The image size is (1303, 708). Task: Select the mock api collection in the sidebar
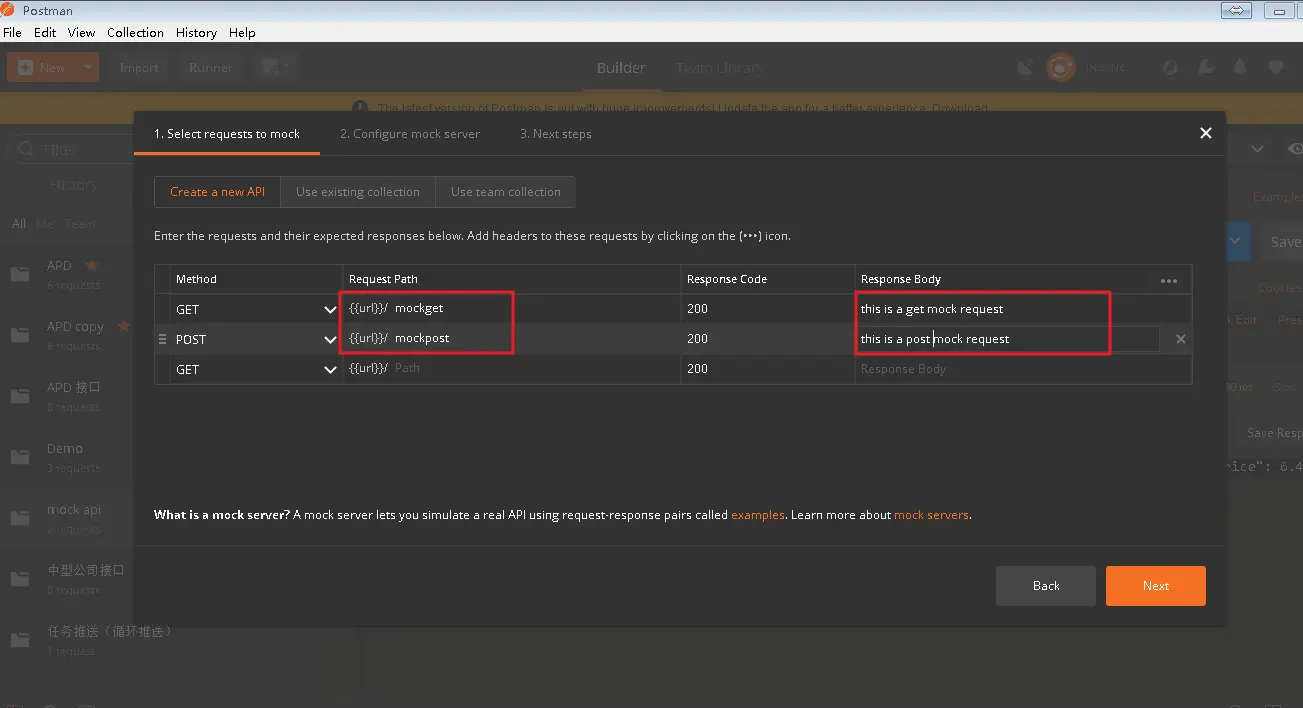(67, 518)
